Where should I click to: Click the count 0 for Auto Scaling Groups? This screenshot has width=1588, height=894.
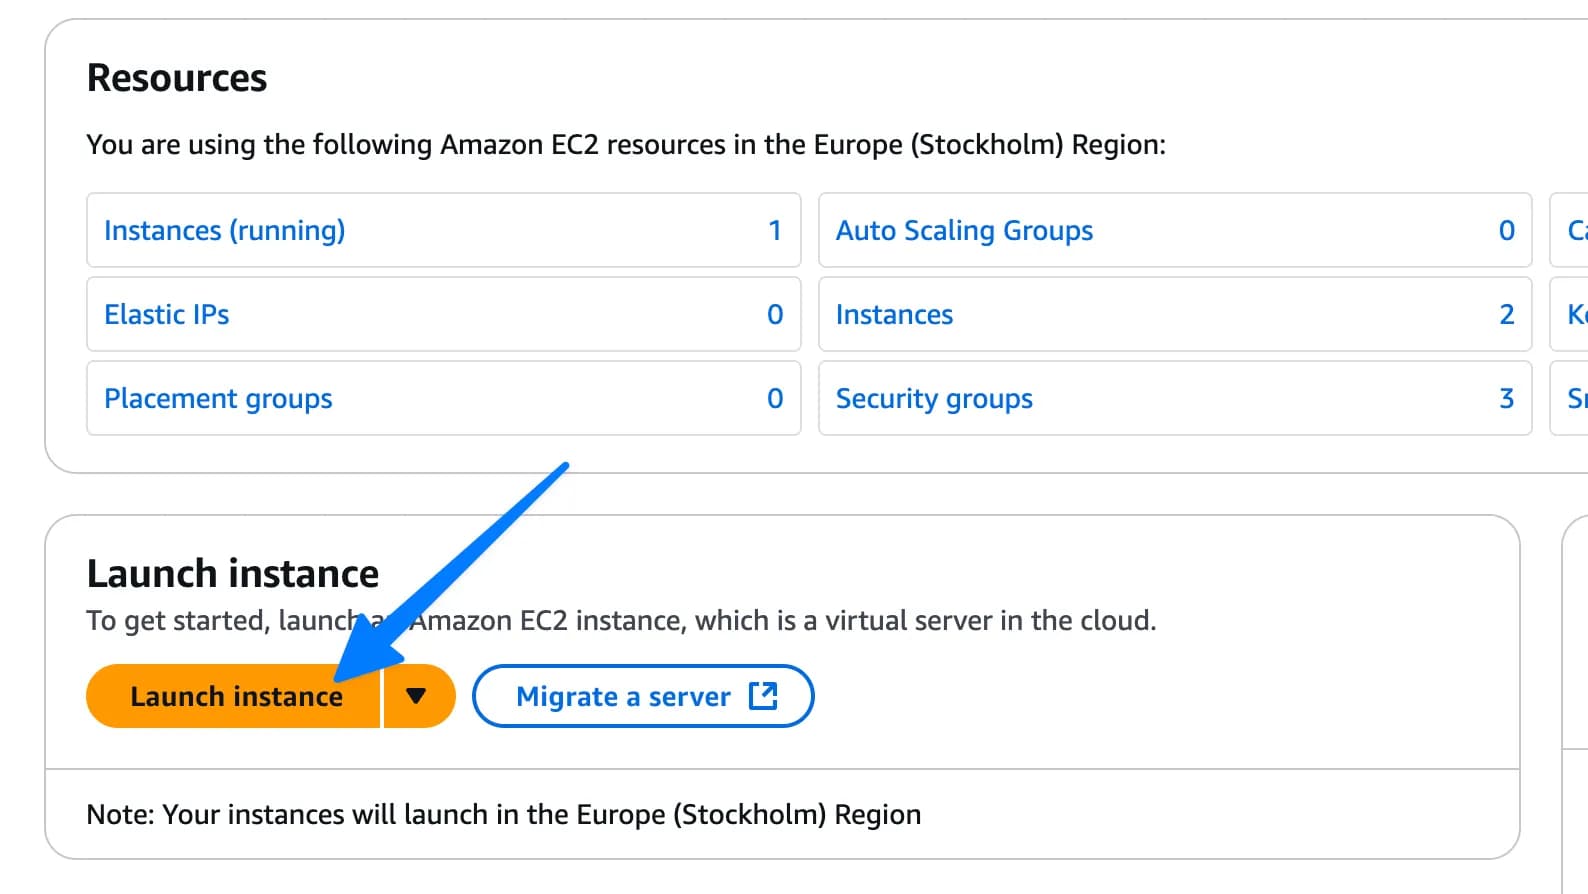(1507, 230)
